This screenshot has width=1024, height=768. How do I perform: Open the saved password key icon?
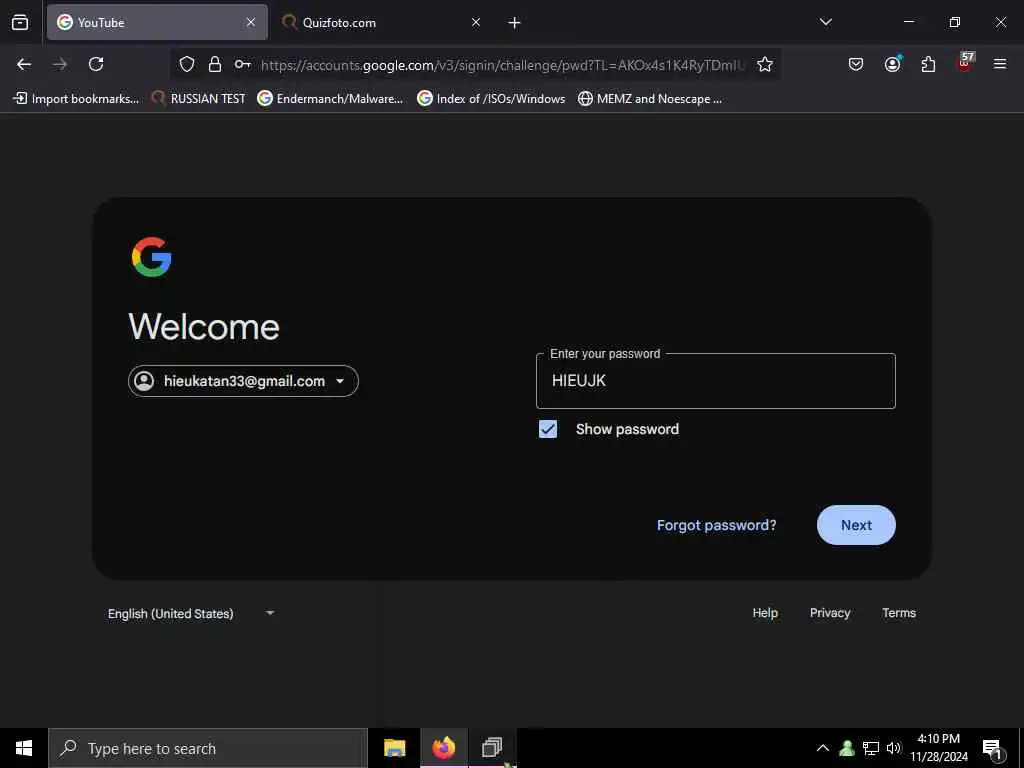pyautogui.click(x=243, y=64)
